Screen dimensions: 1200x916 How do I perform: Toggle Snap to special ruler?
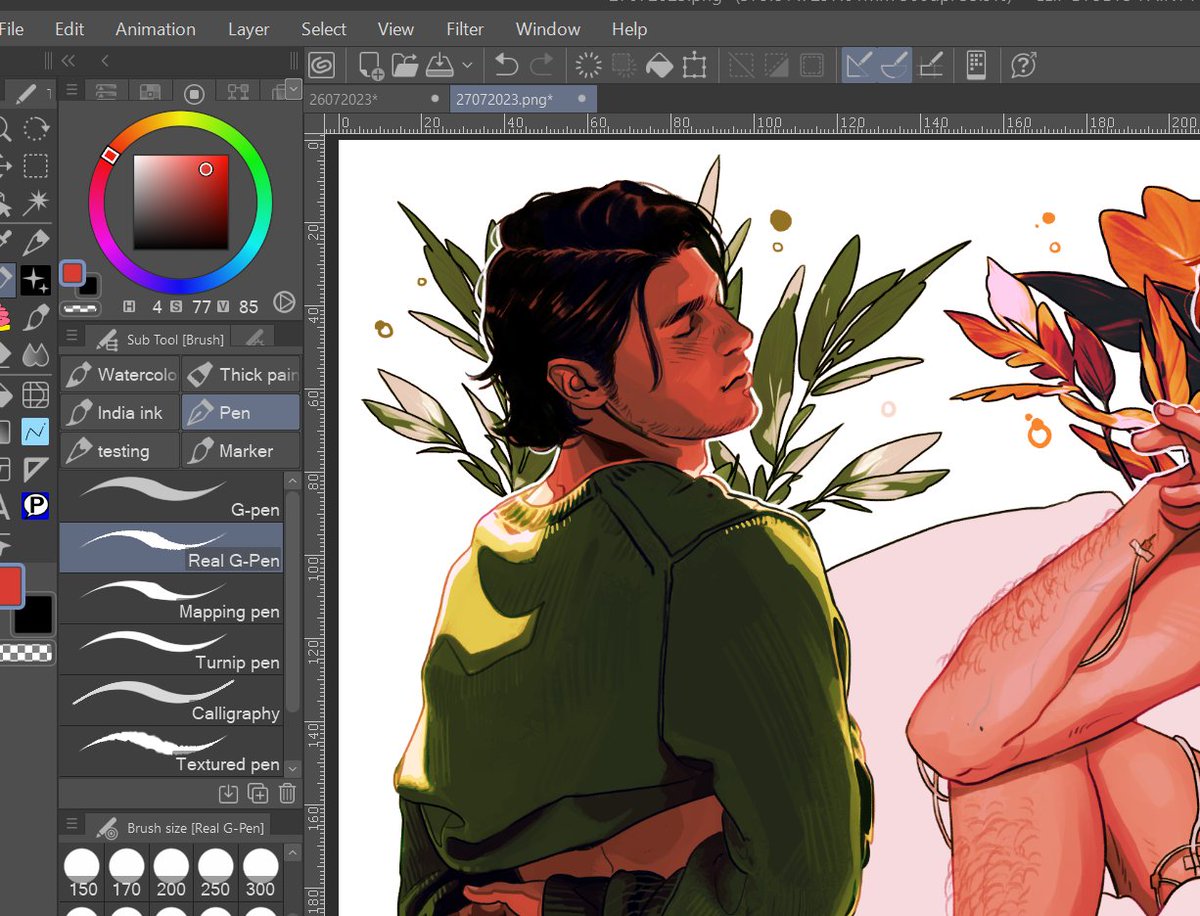(894, 66)
